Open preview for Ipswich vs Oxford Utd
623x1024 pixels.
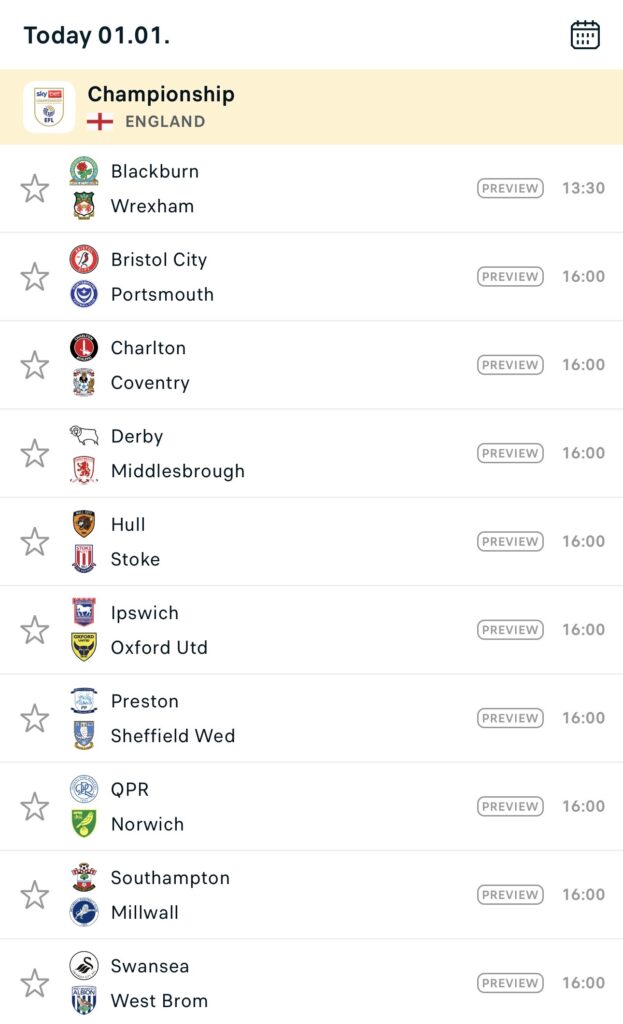coord(510,630)
